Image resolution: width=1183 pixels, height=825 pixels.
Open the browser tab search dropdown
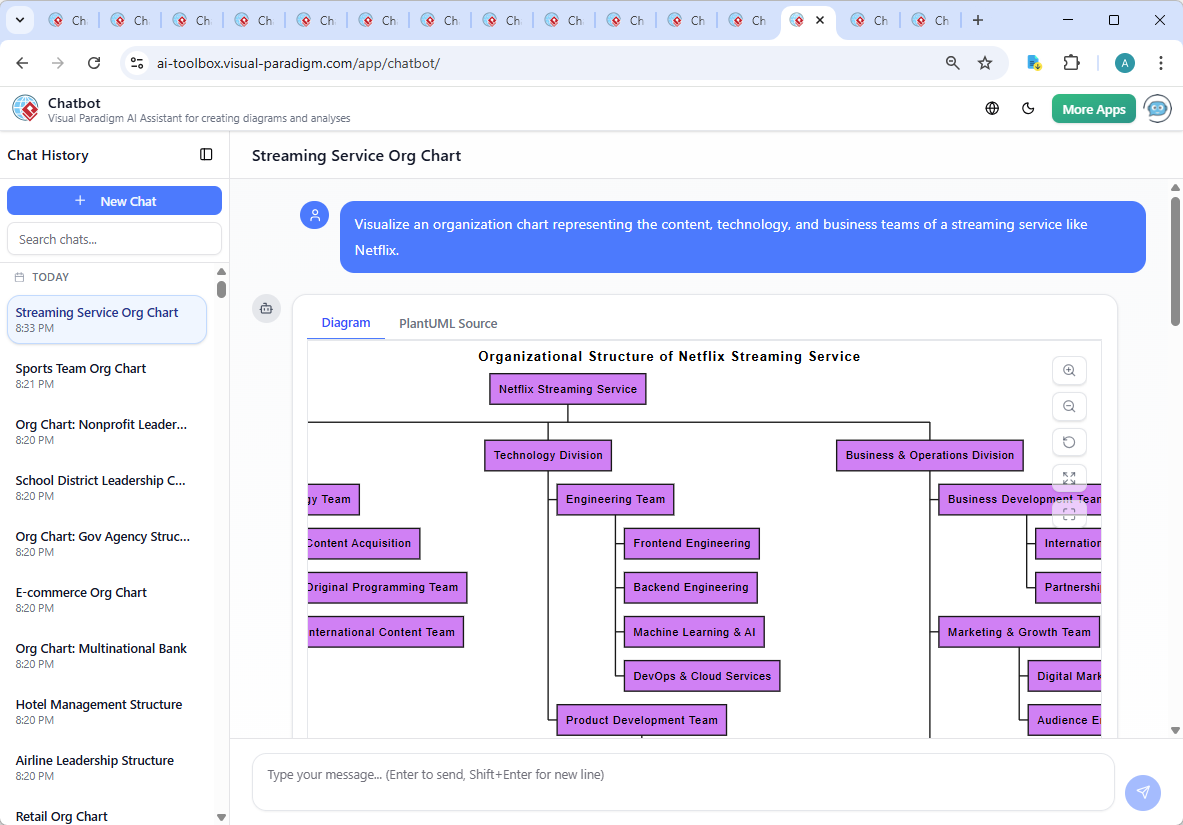pos(19,20)
